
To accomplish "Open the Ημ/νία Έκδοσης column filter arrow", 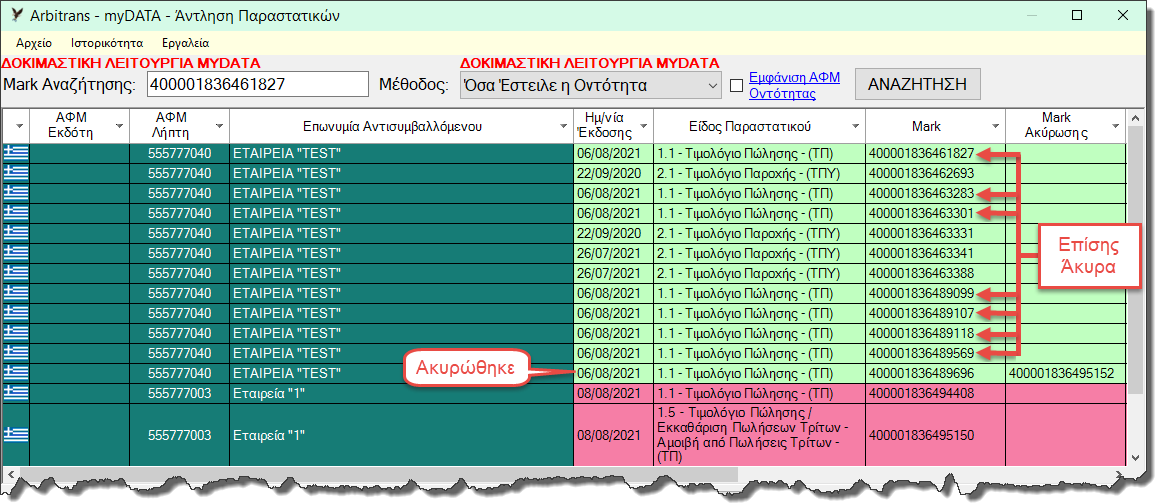I will point(643,127).
